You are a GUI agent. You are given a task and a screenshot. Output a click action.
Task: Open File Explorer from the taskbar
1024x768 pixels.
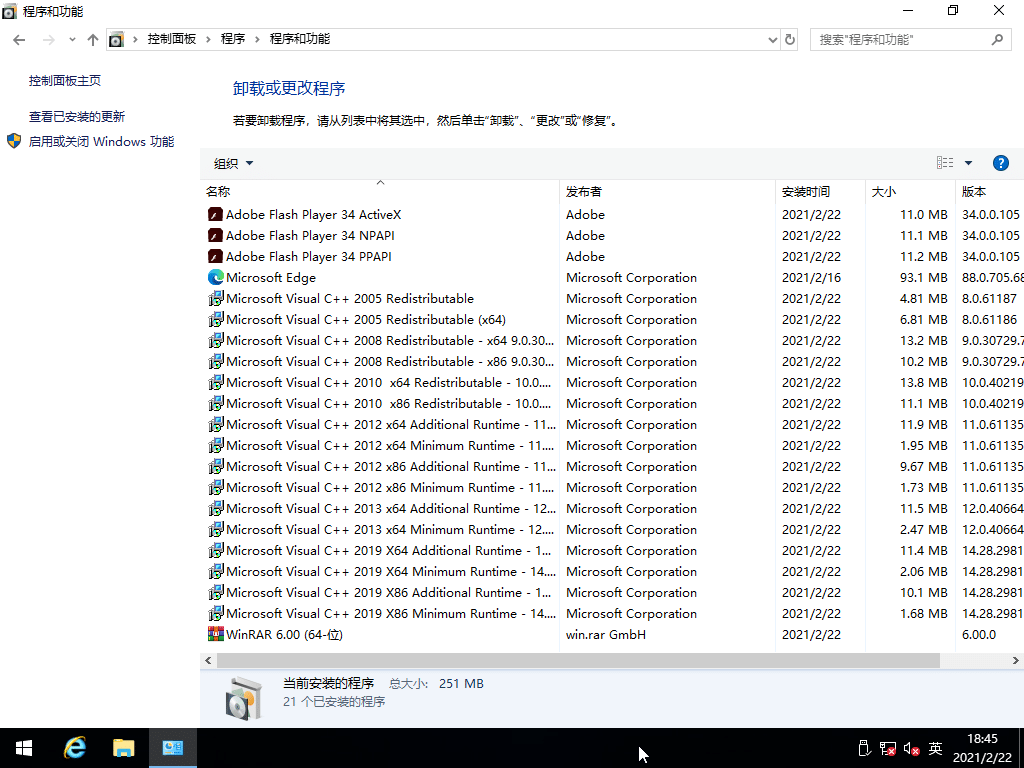pos(123,748)
